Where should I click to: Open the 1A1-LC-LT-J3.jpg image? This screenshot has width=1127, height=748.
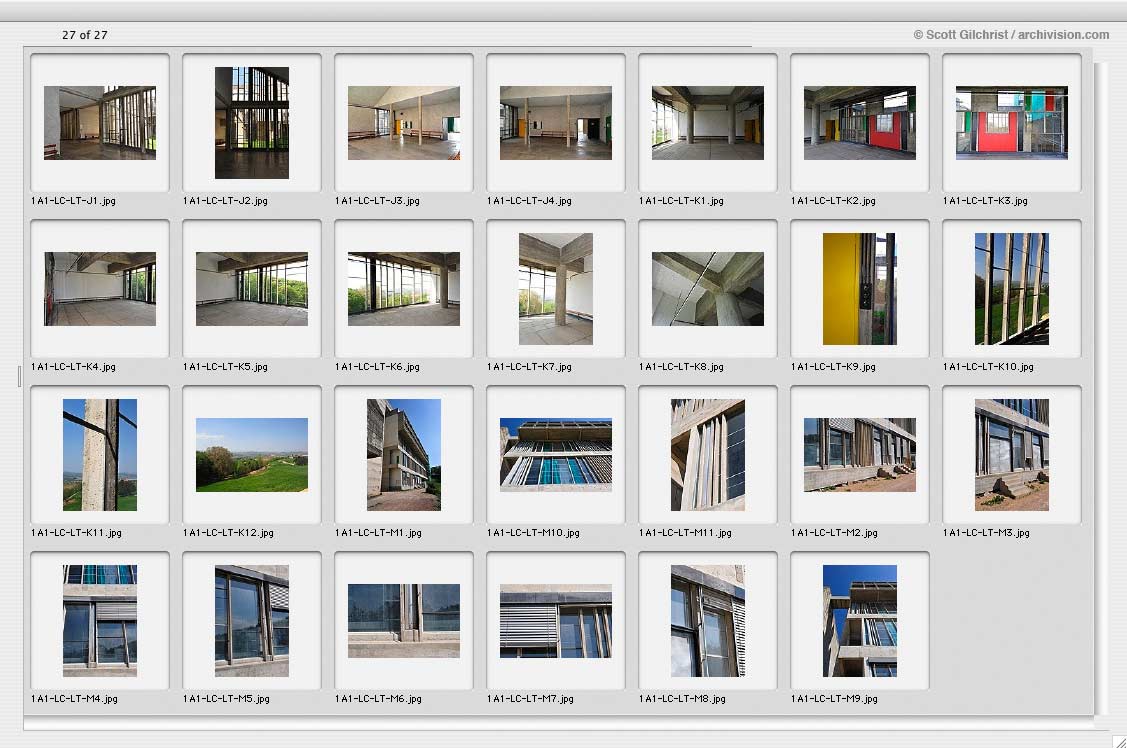[404, 123]
